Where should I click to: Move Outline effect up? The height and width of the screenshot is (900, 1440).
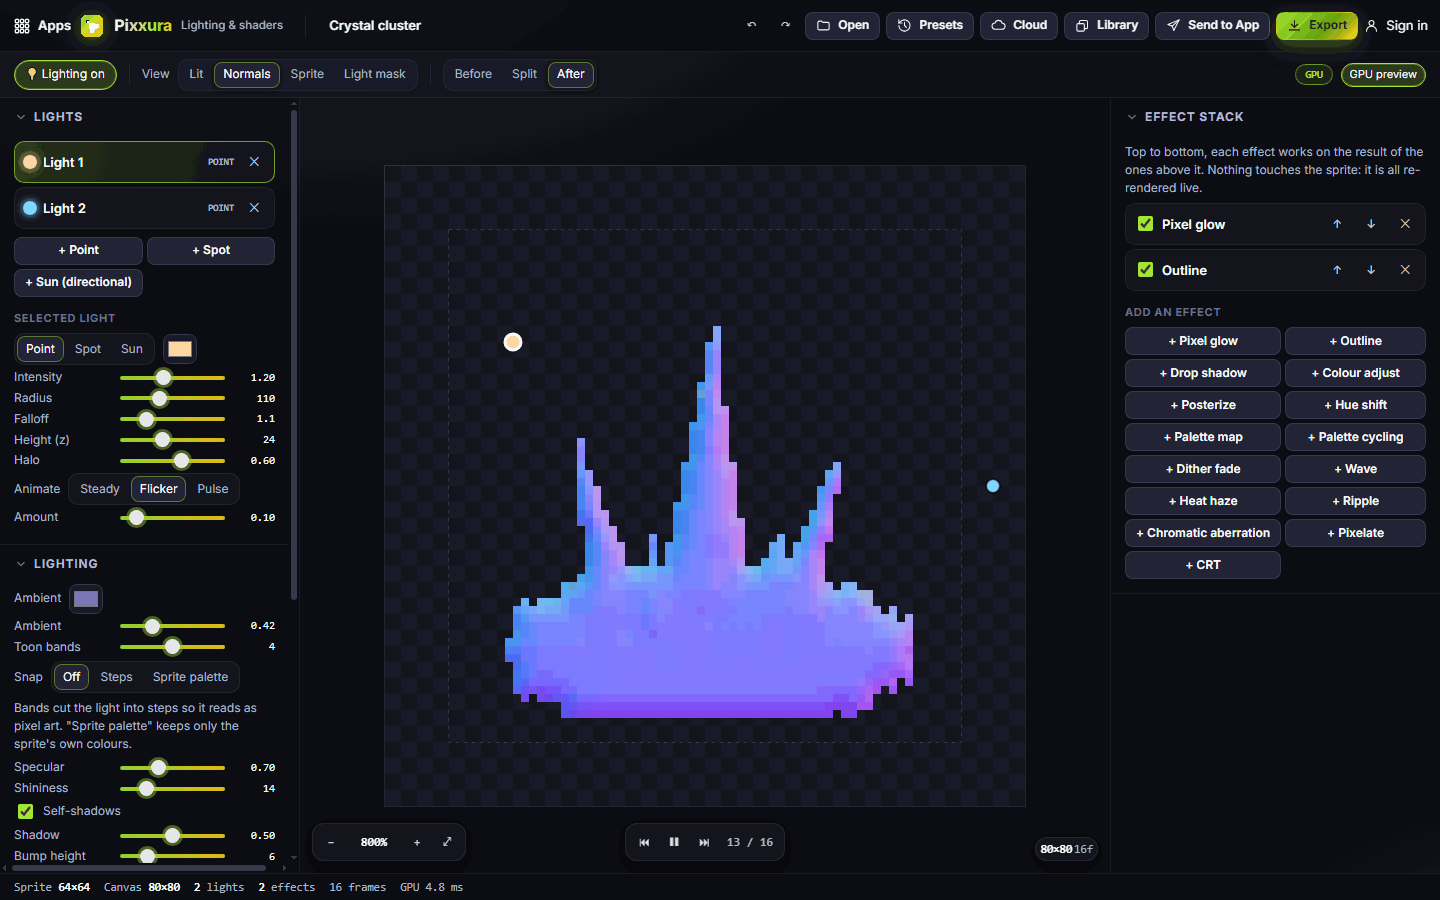[1337, 270]
